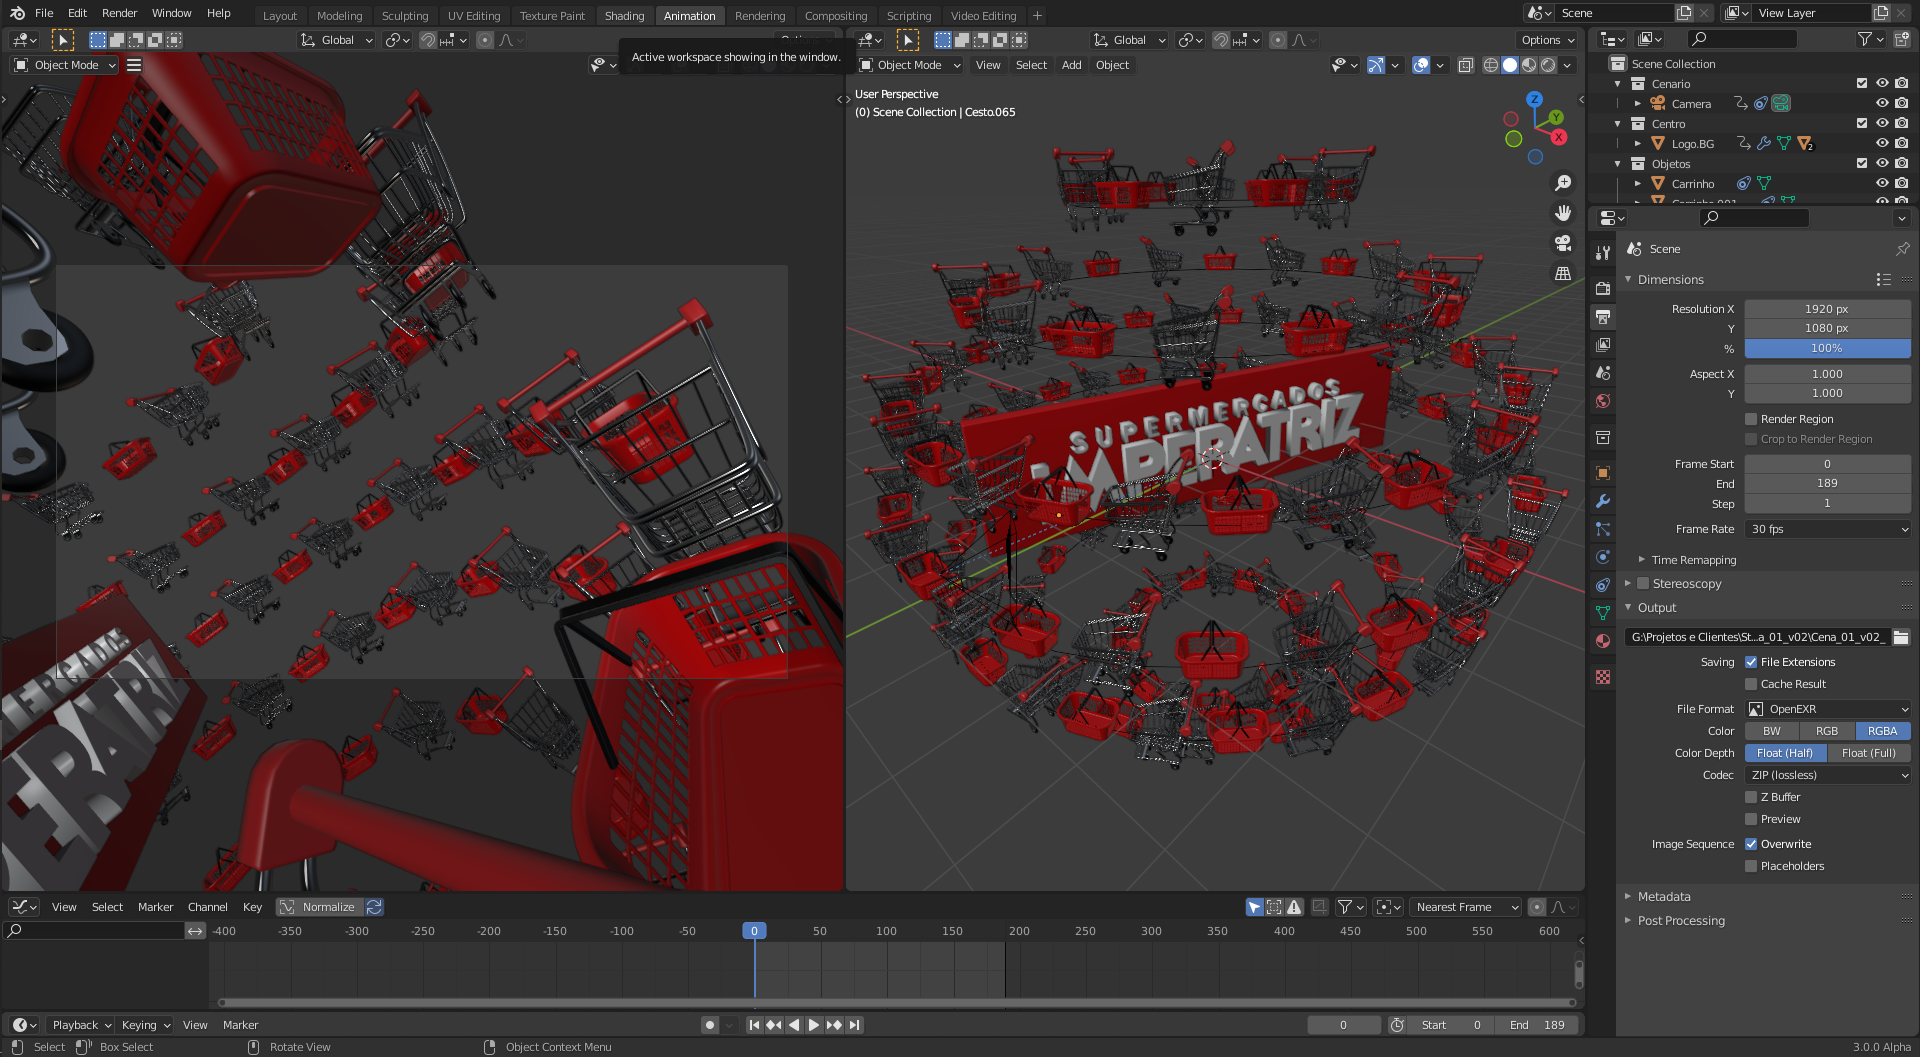Select Float (Full) color depth
The image size is (1920, 1057).
pyautogui.click(x=1868, y=753)
